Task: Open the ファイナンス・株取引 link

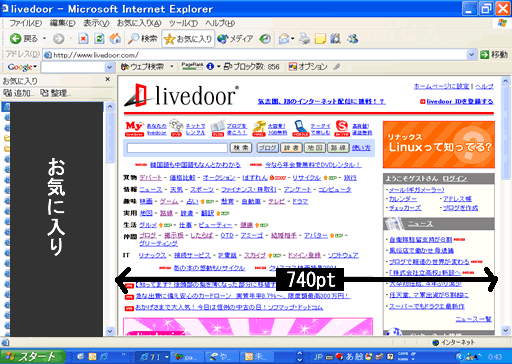Action: (249, 190)
